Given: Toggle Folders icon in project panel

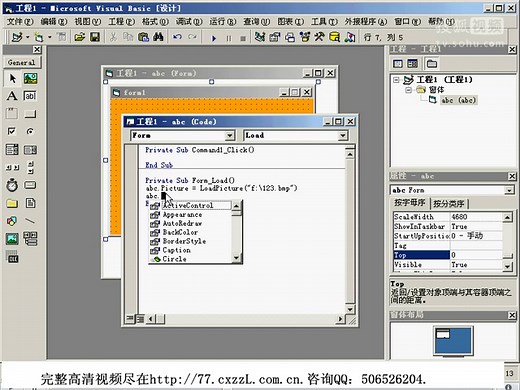Looking at the screenshot, I should [x=432, y=63].
